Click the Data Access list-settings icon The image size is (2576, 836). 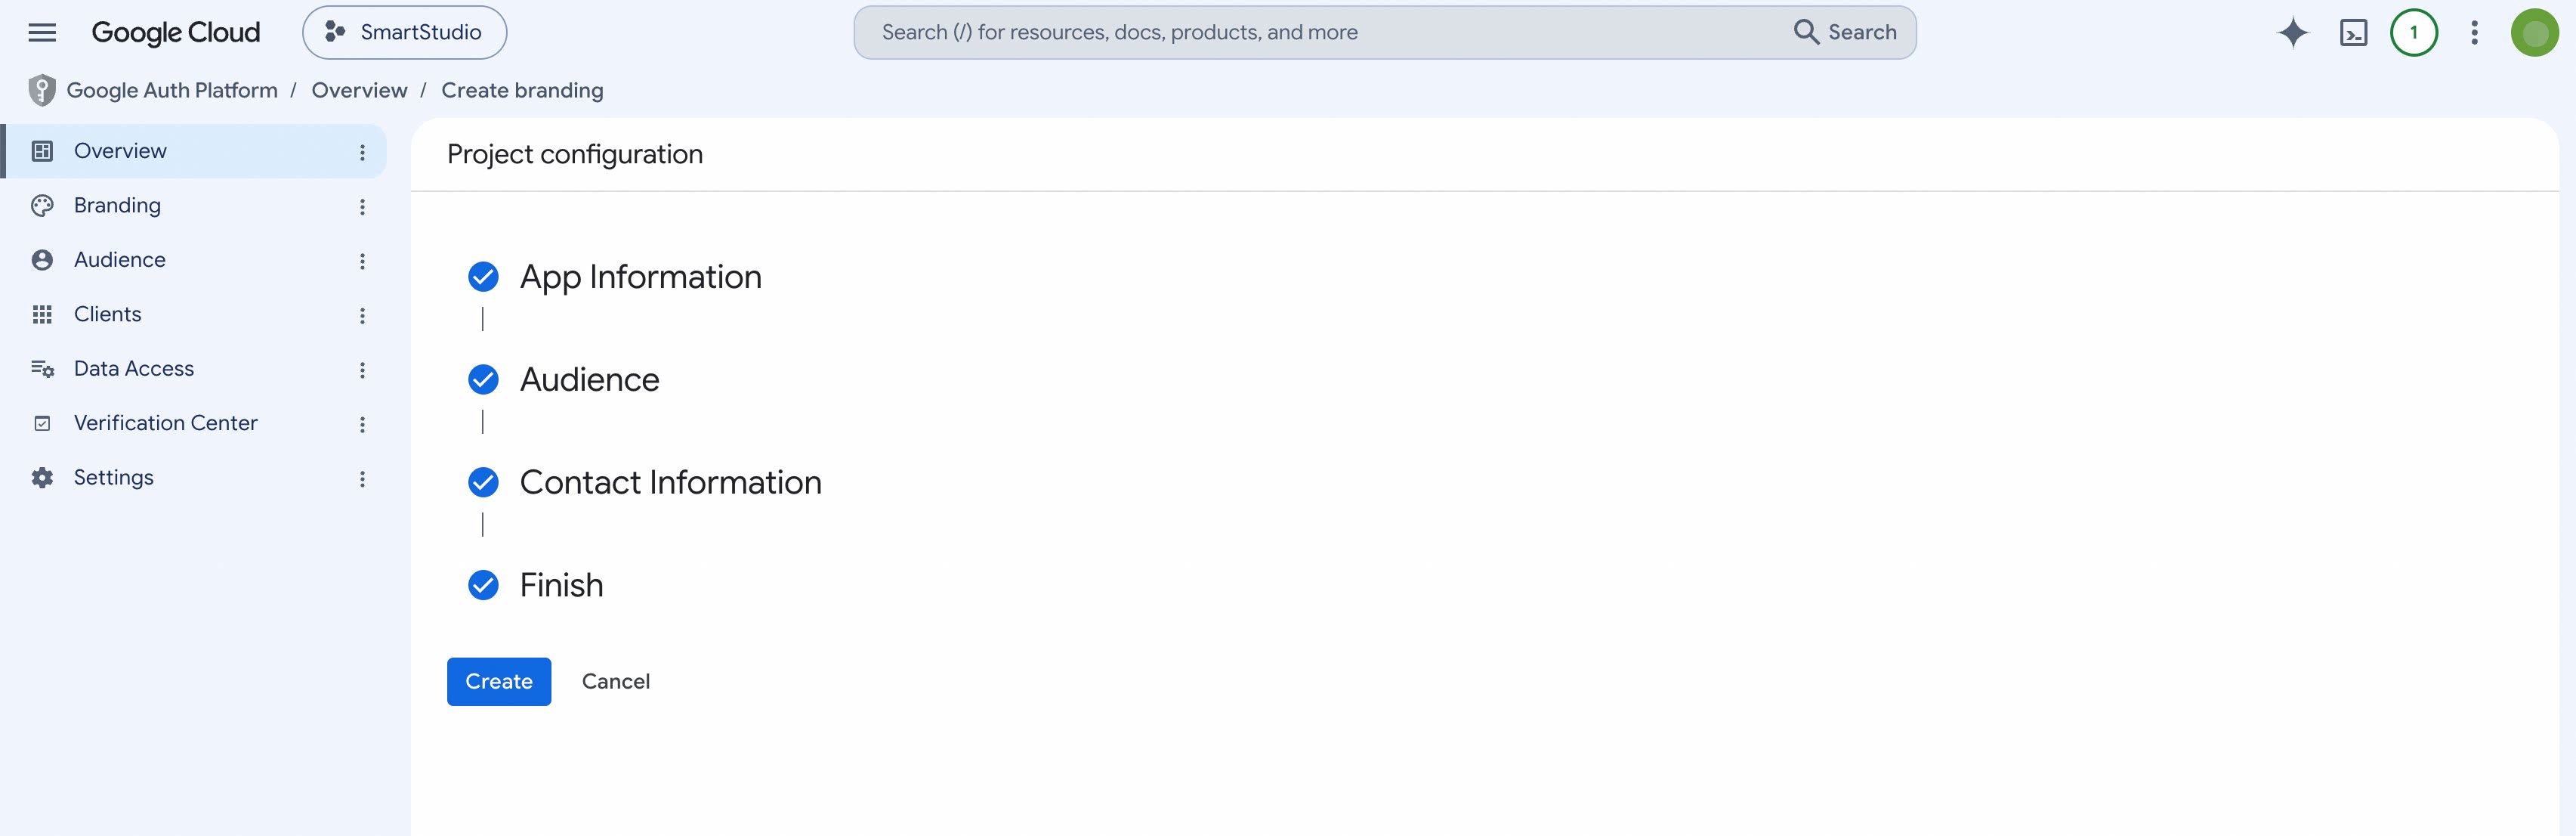tap(42, 369)
